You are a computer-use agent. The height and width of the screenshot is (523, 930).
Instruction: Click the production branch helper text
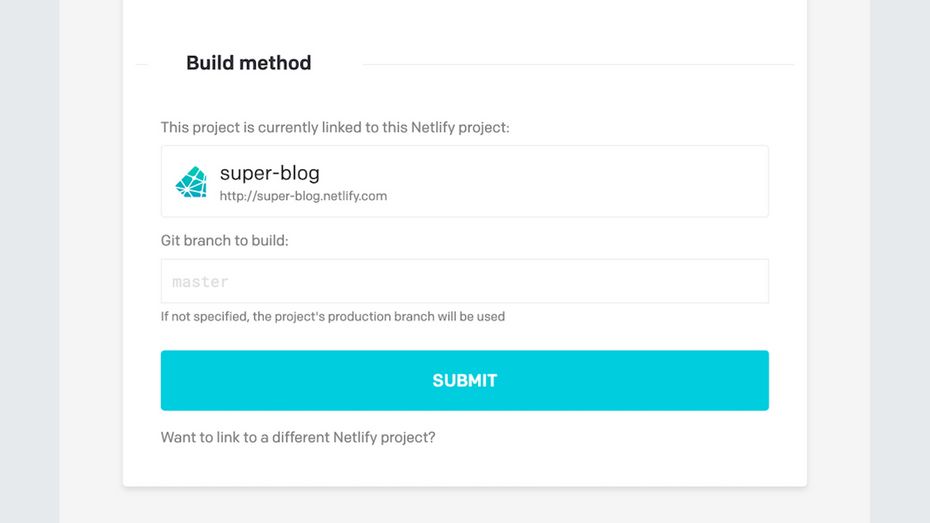pyautogui.click(x=332, y=316)
